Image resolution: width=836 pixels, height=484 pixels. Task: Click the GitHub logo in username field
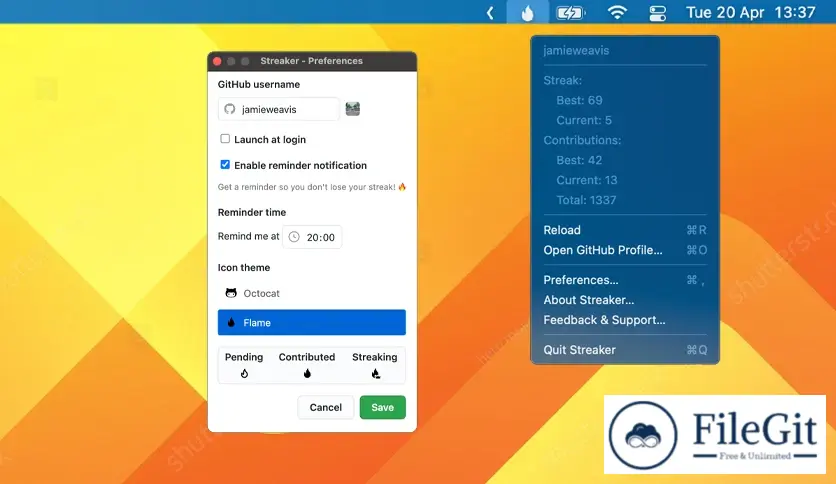[x=230, y=109]
